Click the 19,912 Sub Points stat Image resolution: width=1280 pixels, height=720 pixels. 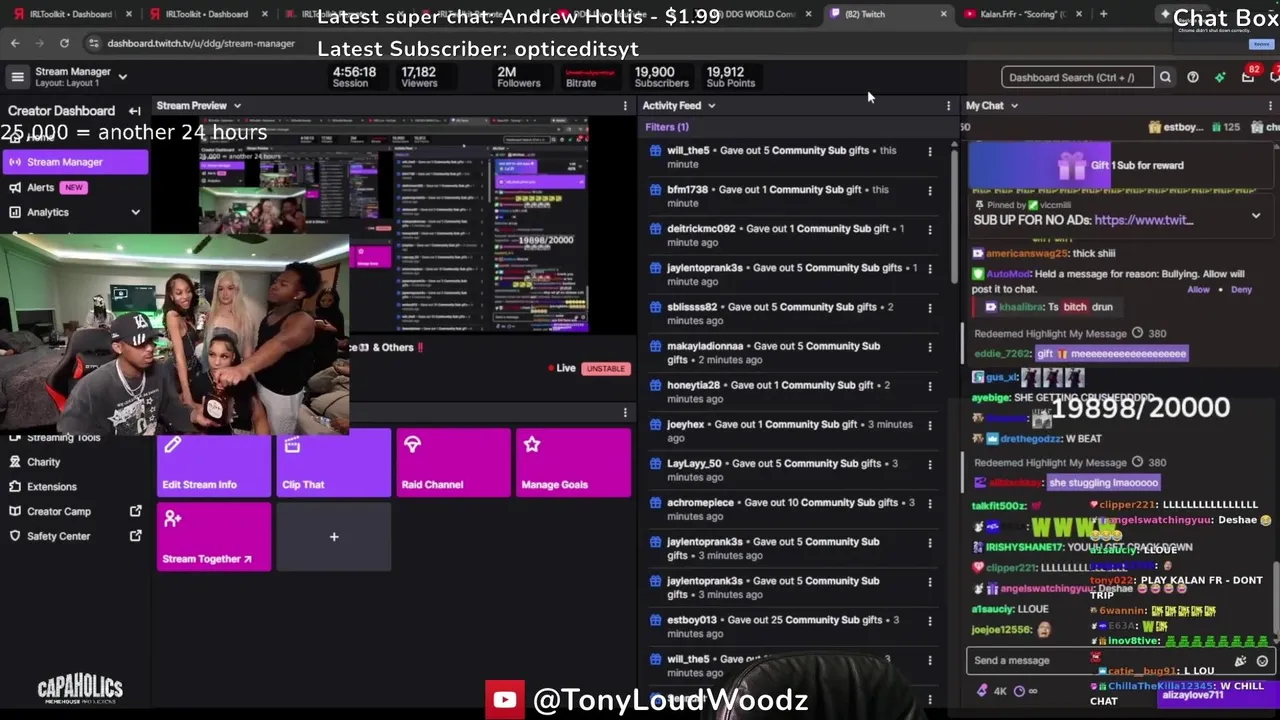(x=731, y=77)
